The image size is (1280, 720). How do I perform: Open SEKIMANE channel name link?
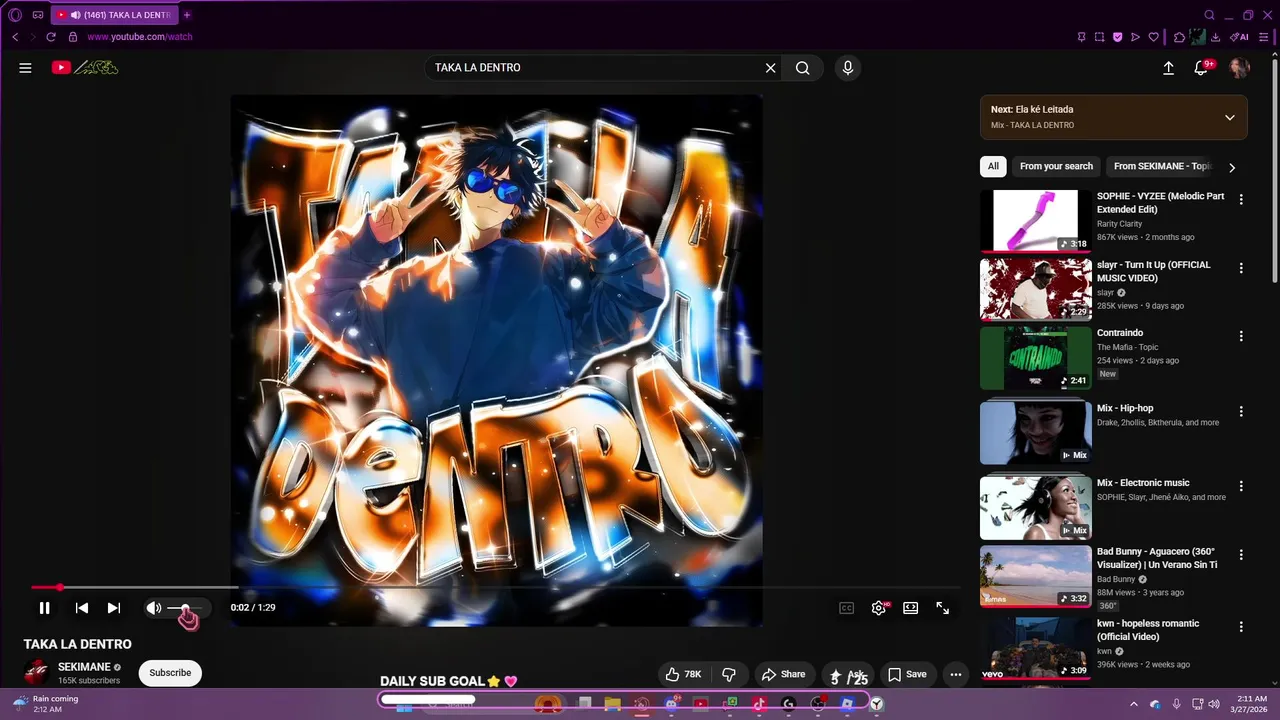[x=84, y=667]
